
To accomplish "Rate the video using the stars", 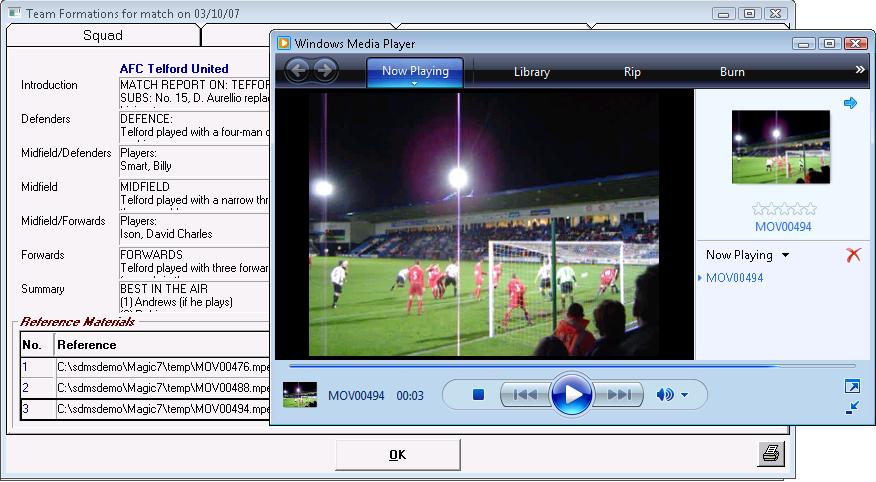I will [784, 209].
